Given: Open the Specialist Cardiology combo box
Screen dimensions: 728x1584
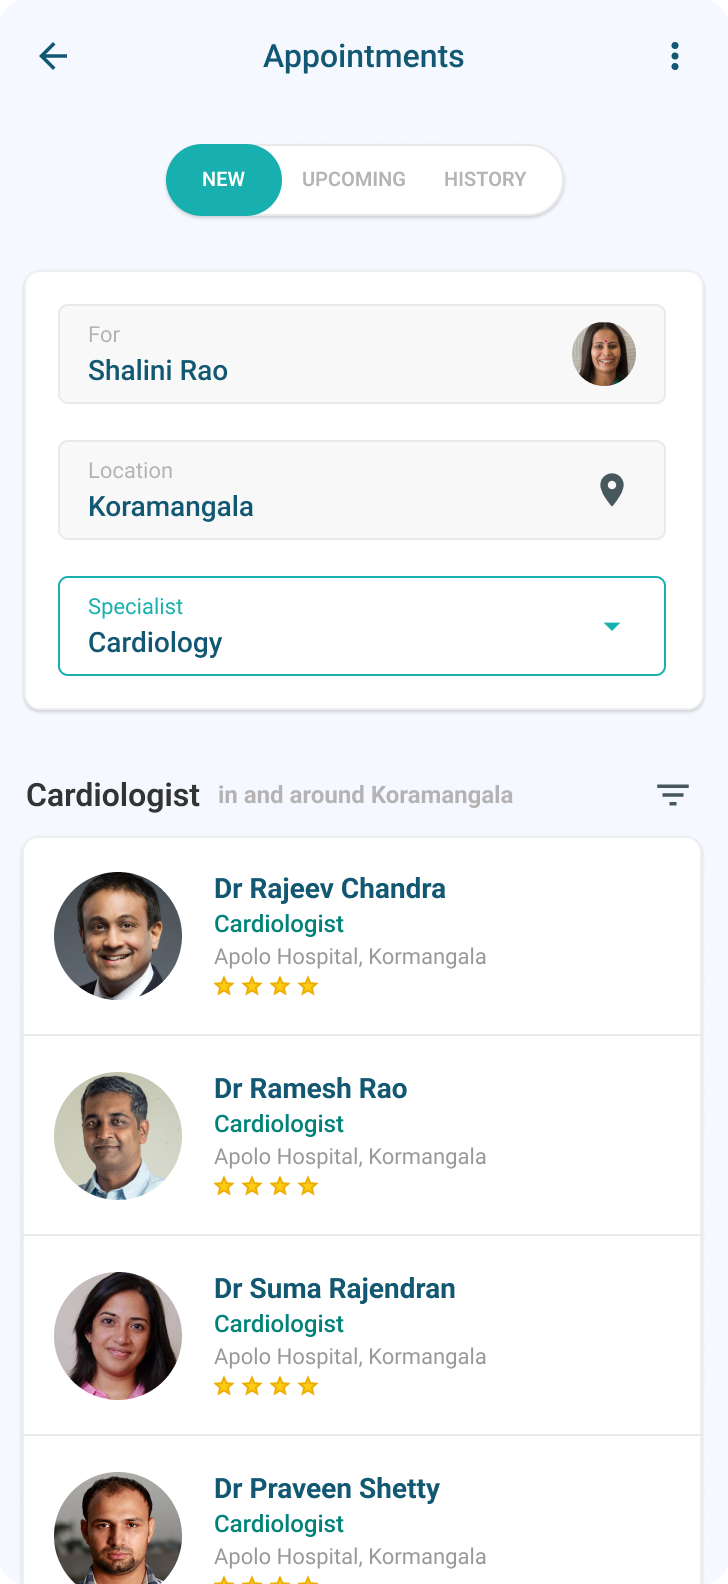Looking at the screenshot, I should 362,626.
